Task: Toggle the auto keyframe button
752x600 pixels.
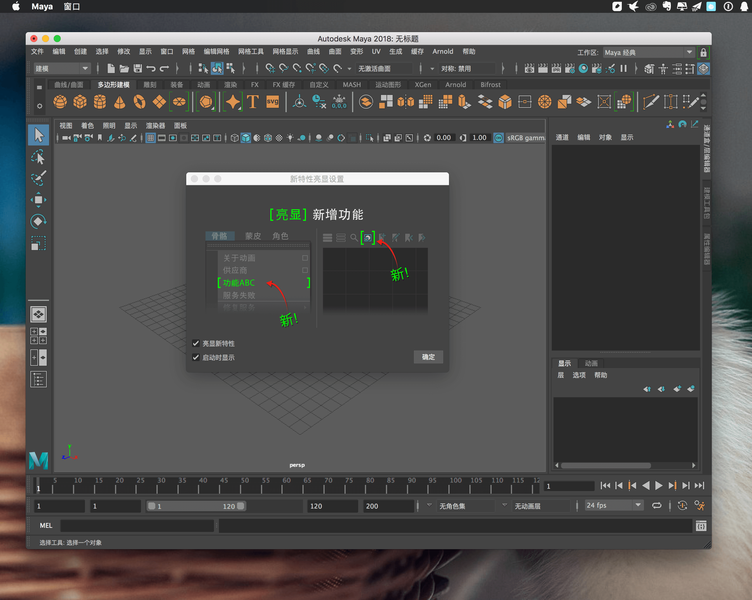Action: click(682, 506)
